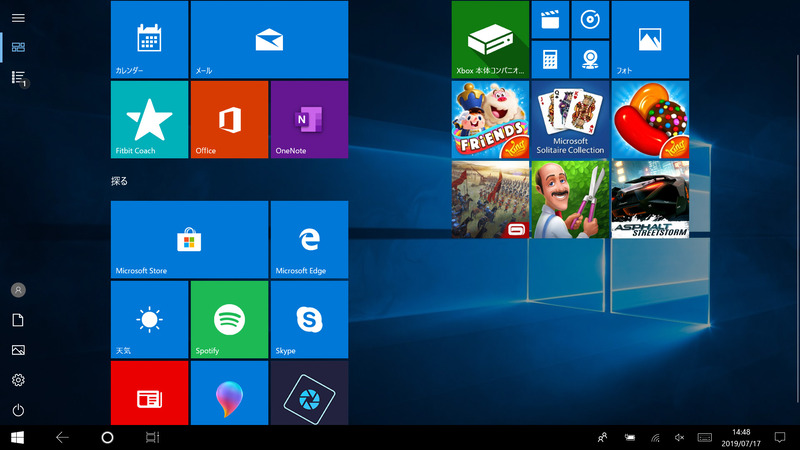
Task: Open the Camera small tile
Action: 590,60
